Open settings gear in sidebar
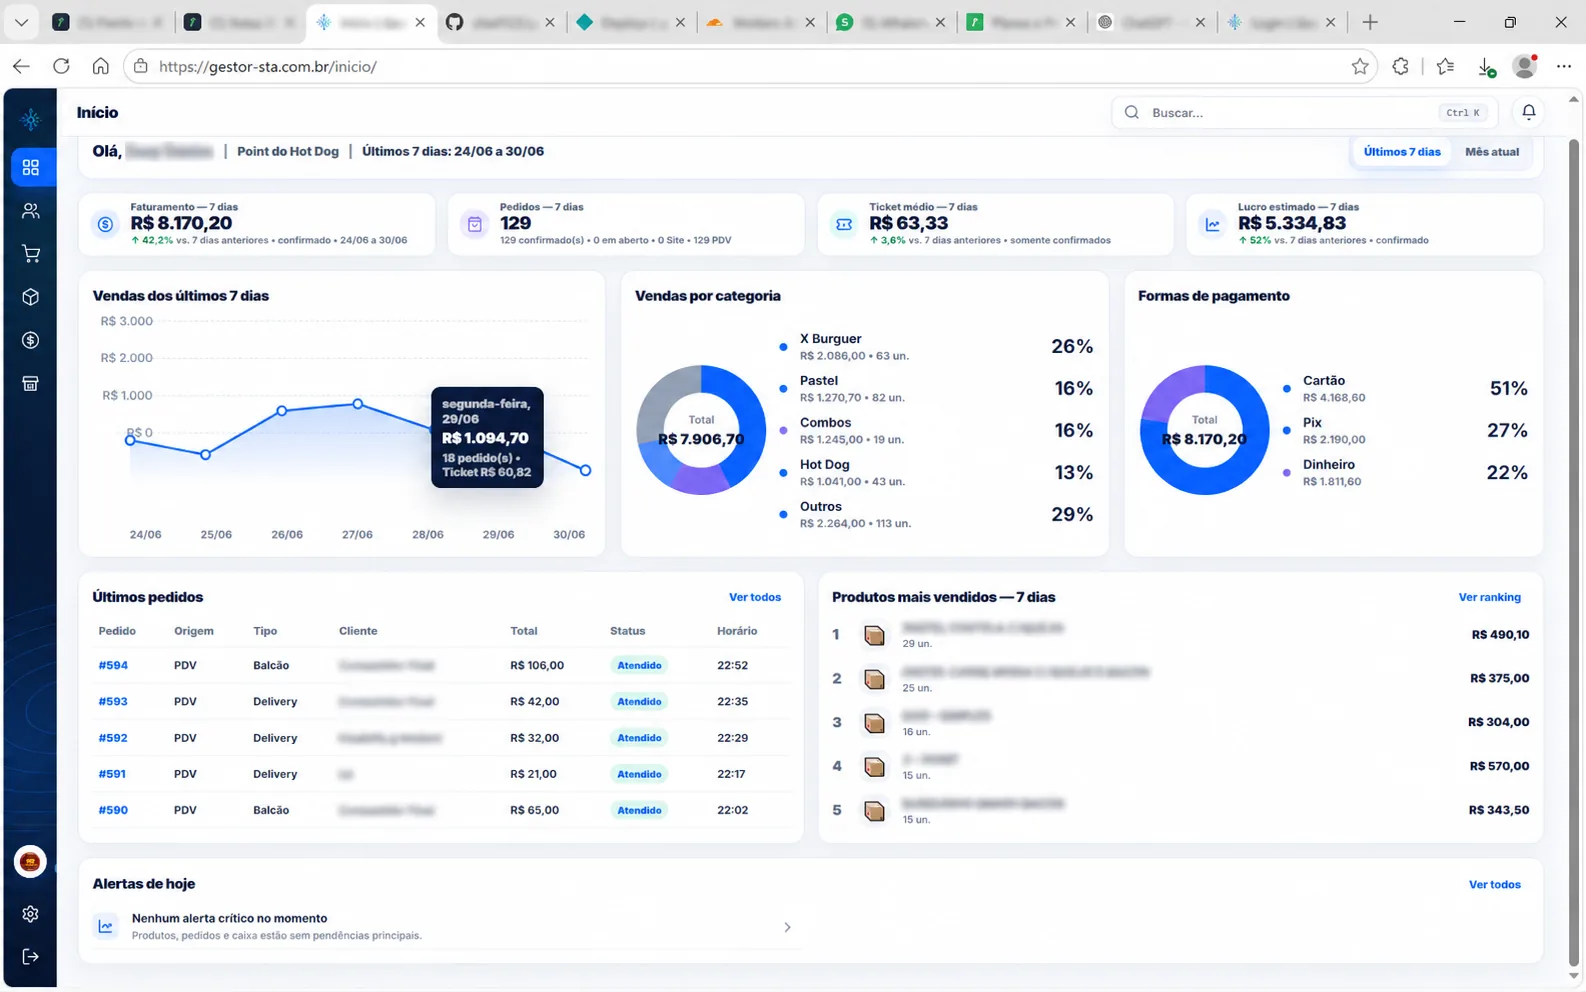Screen dimensions: 1586x992 click(x=31, y=914)
